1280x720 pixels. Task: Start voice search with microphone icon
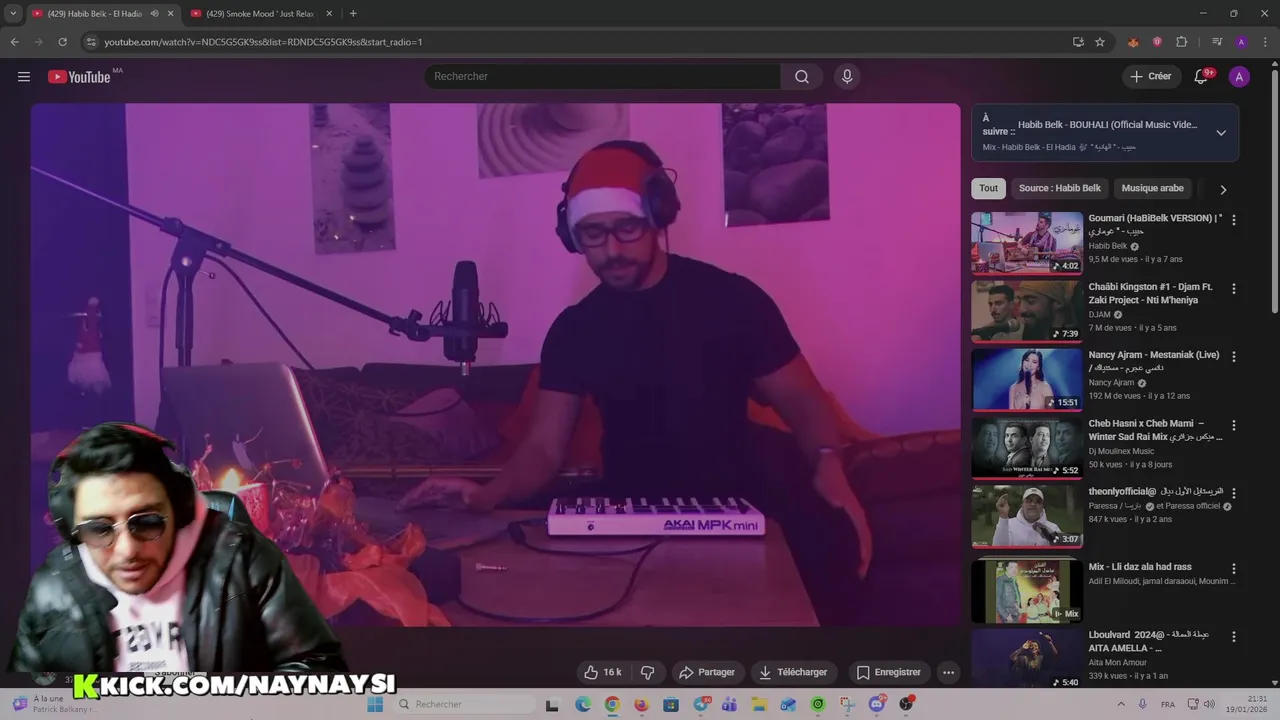click(x=847, y=77)
